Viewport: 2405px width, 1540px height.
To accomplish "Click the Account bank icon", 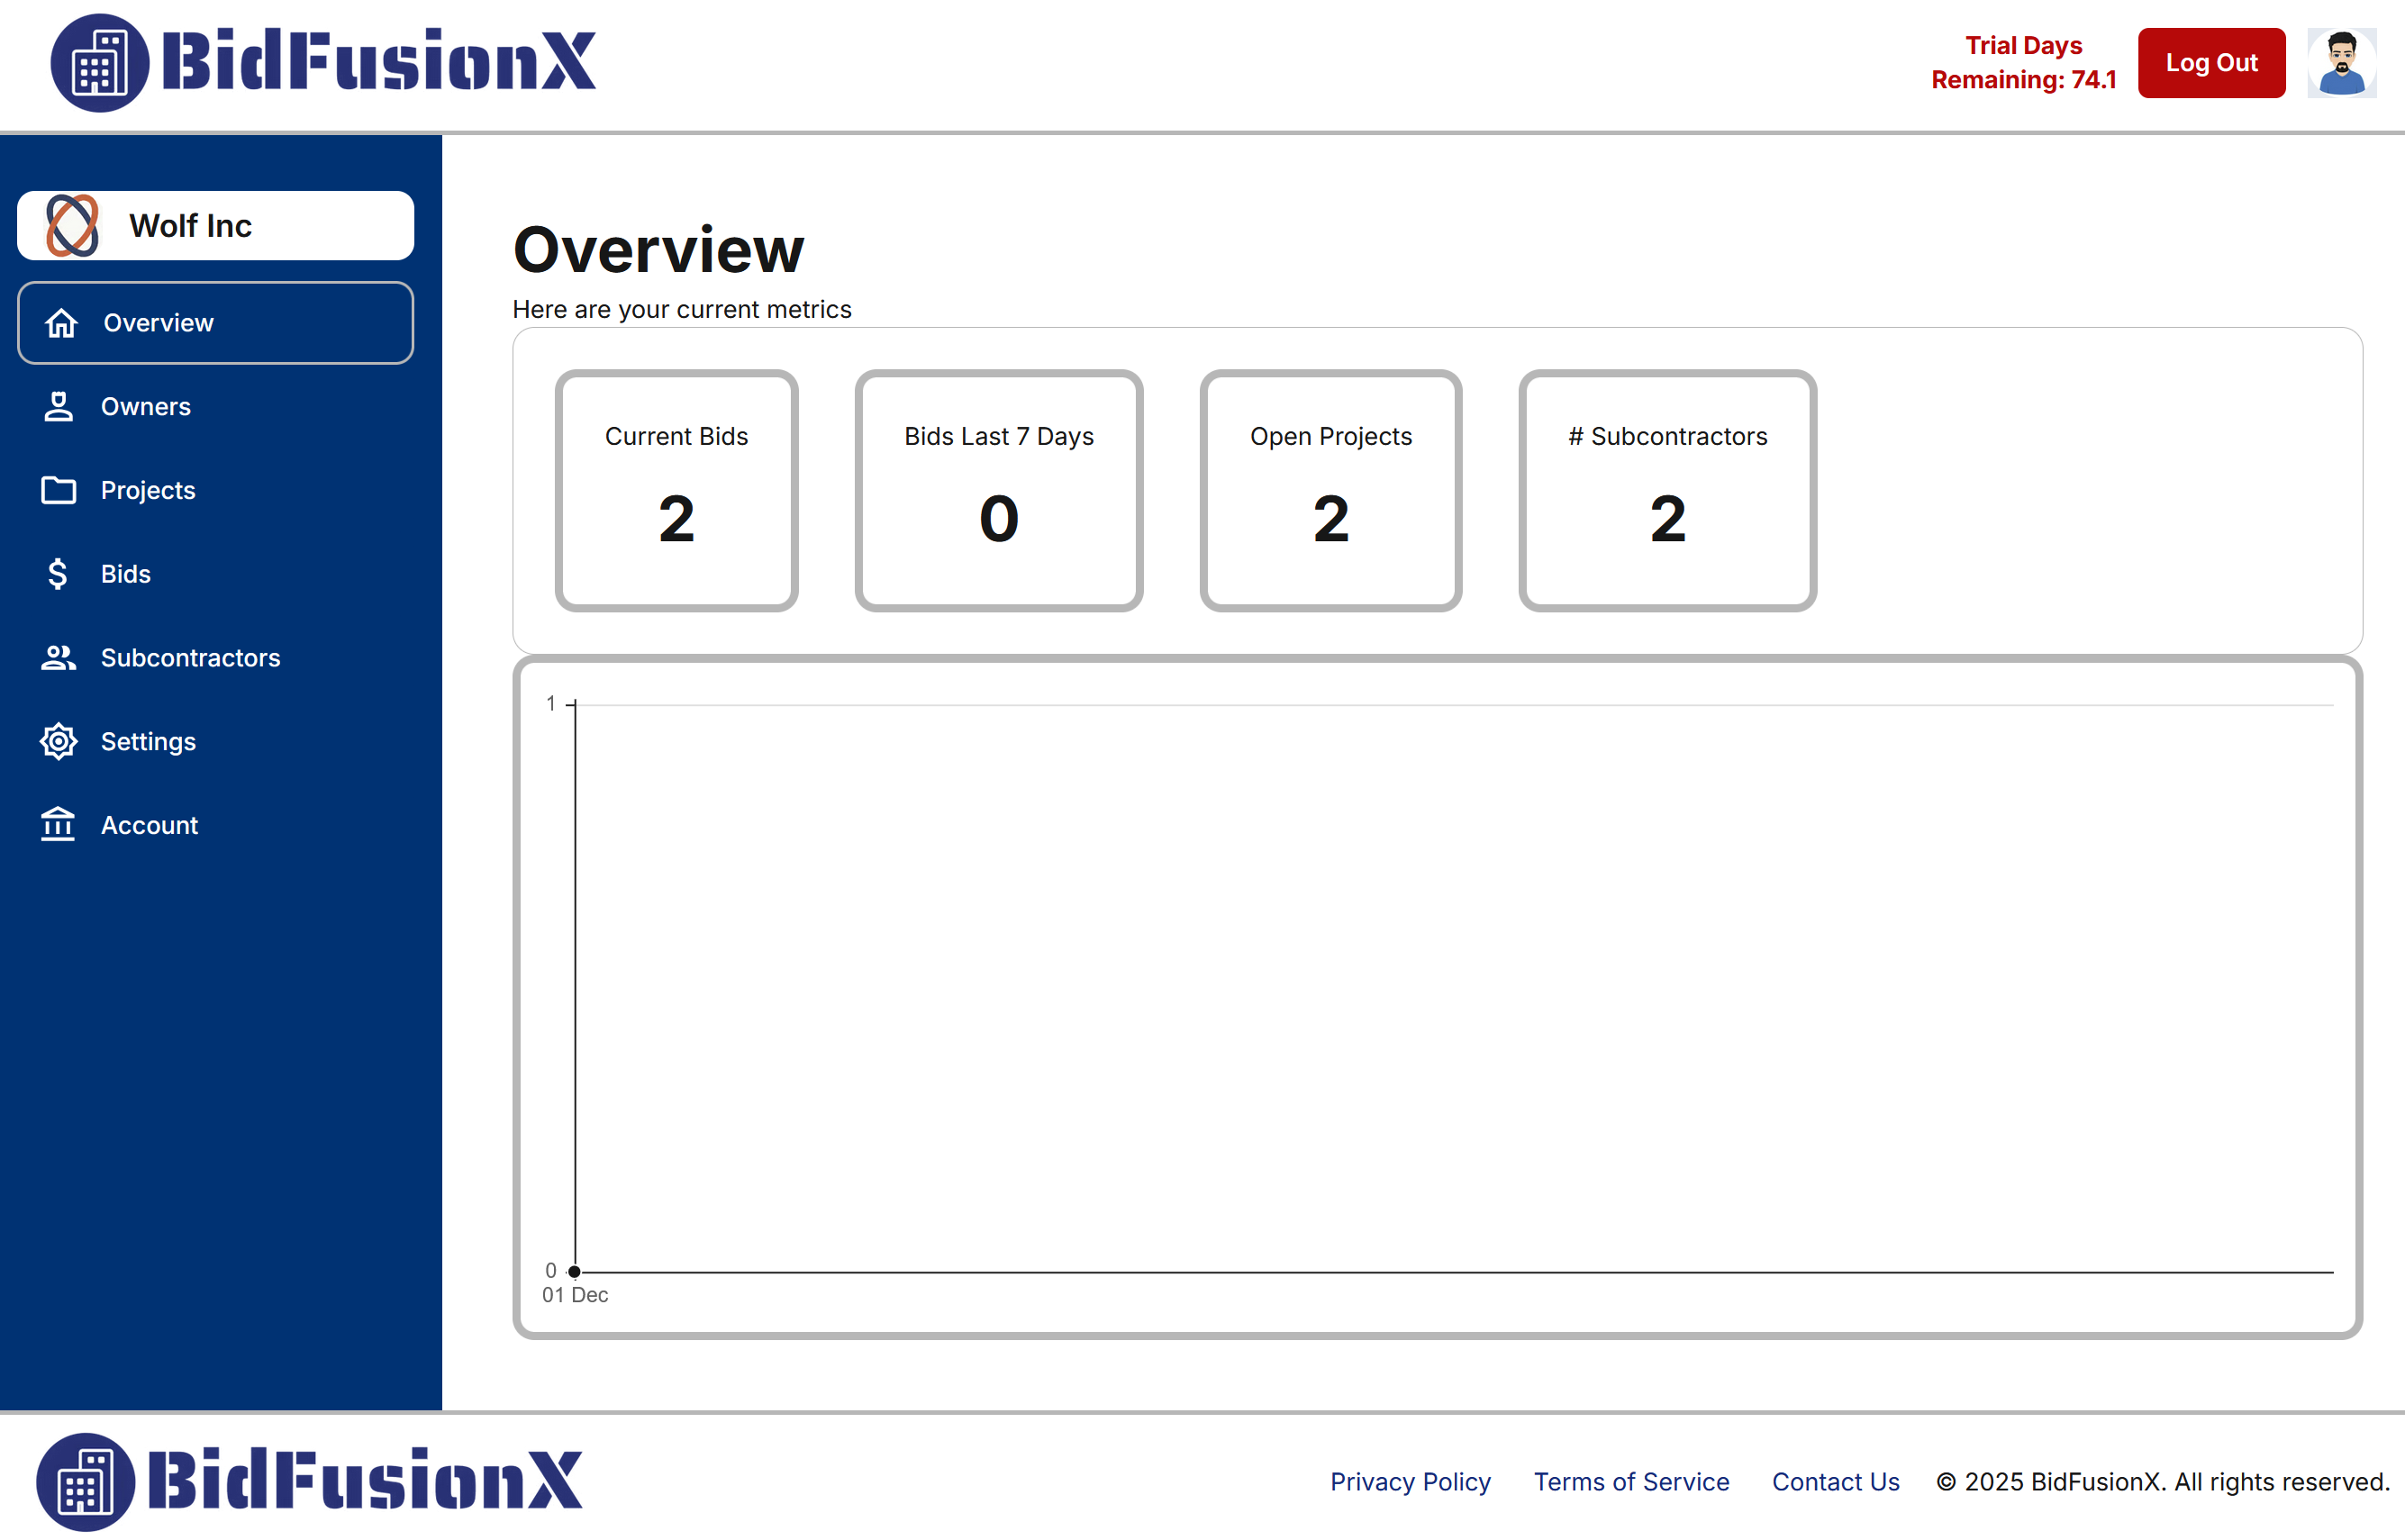I will 58,824.
